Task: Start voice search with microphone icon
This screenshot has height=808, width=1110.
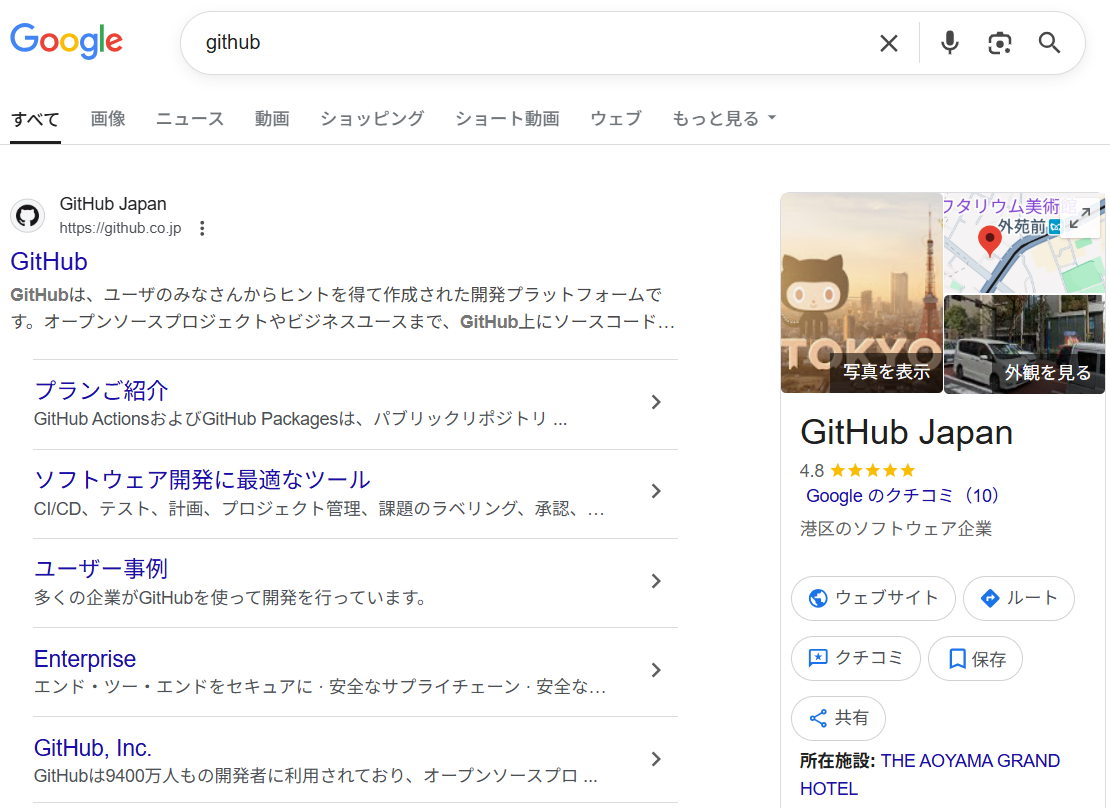Action: pyautogui.click(x=950, y=43)
